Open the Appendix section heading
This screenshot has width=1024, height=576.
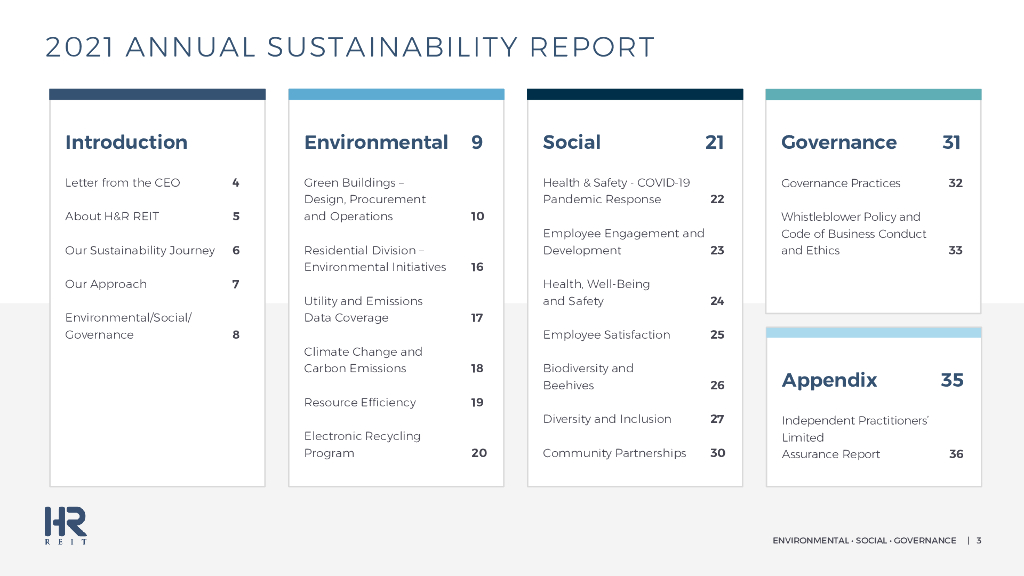coord(829,380)
